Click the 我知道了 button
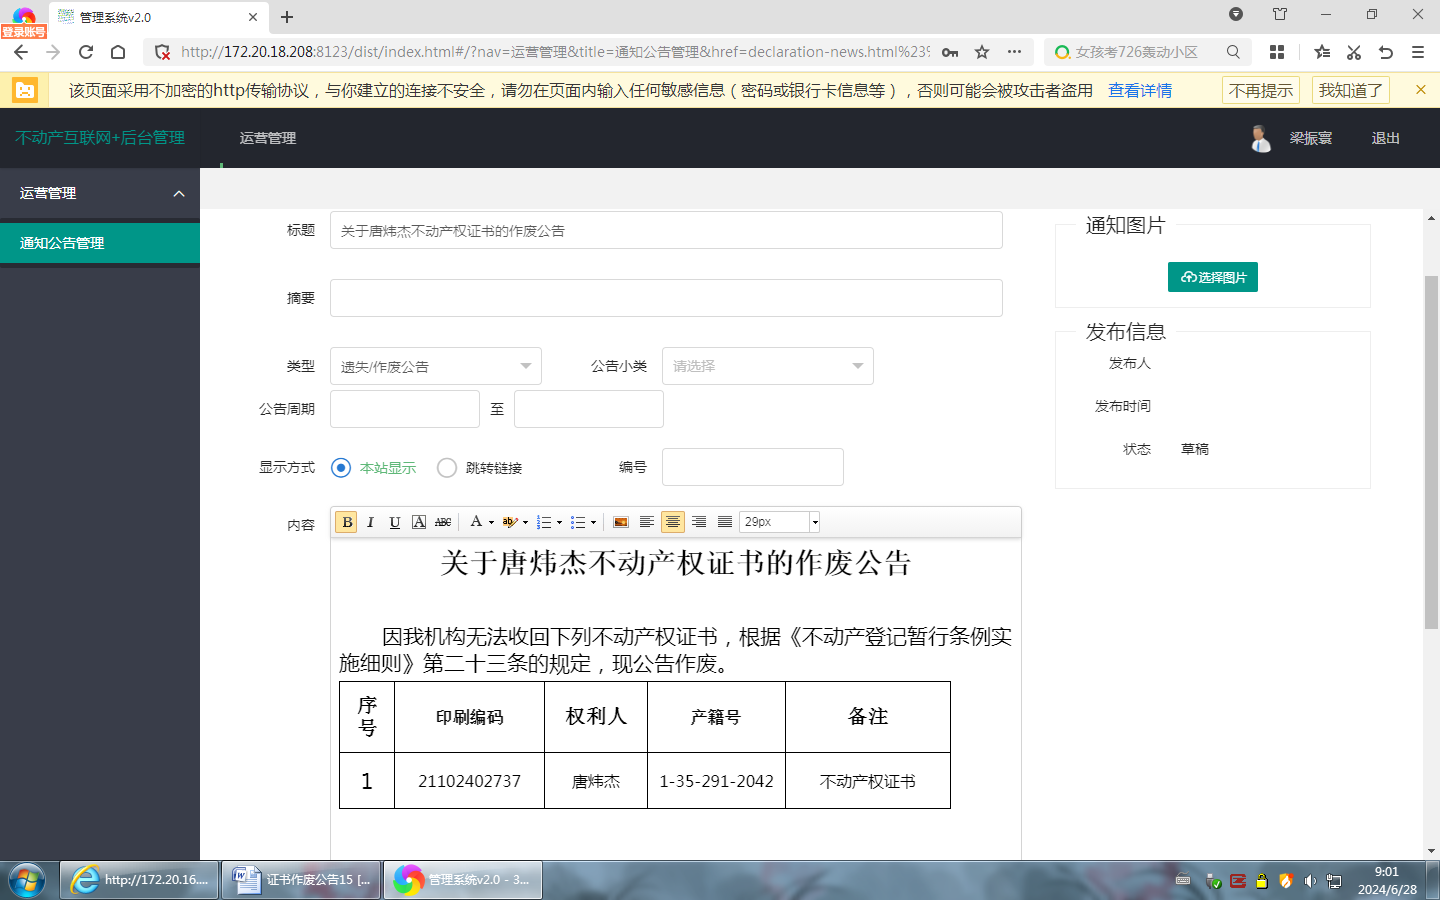The height and width of the screenshot is (900, 1440). click(x=1351, y=90)
